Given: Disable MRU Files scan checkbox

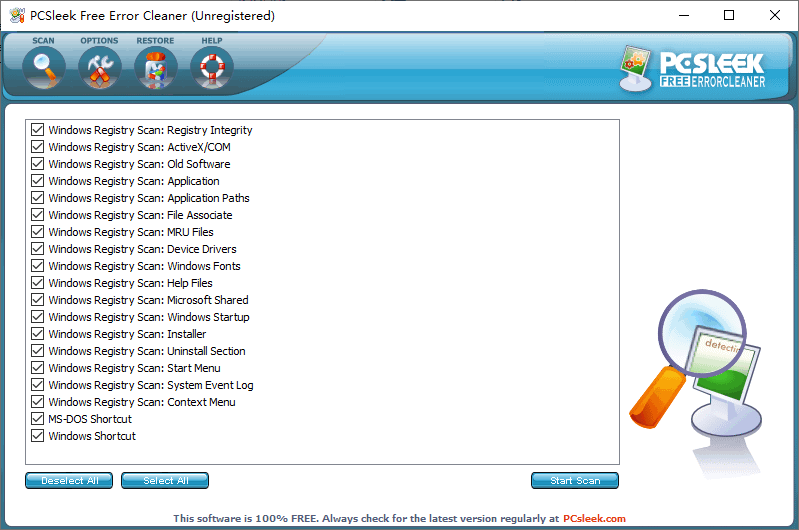Looking at the screenshot, I should (37, 231).
